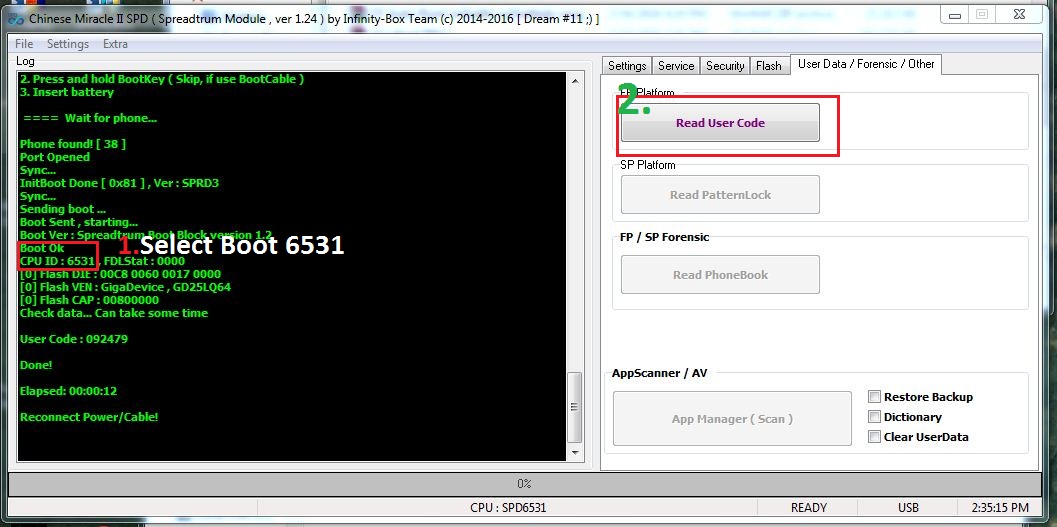Open the Extra menu
This screenshot has height=527, width=1057.
(x=115, y=44)
